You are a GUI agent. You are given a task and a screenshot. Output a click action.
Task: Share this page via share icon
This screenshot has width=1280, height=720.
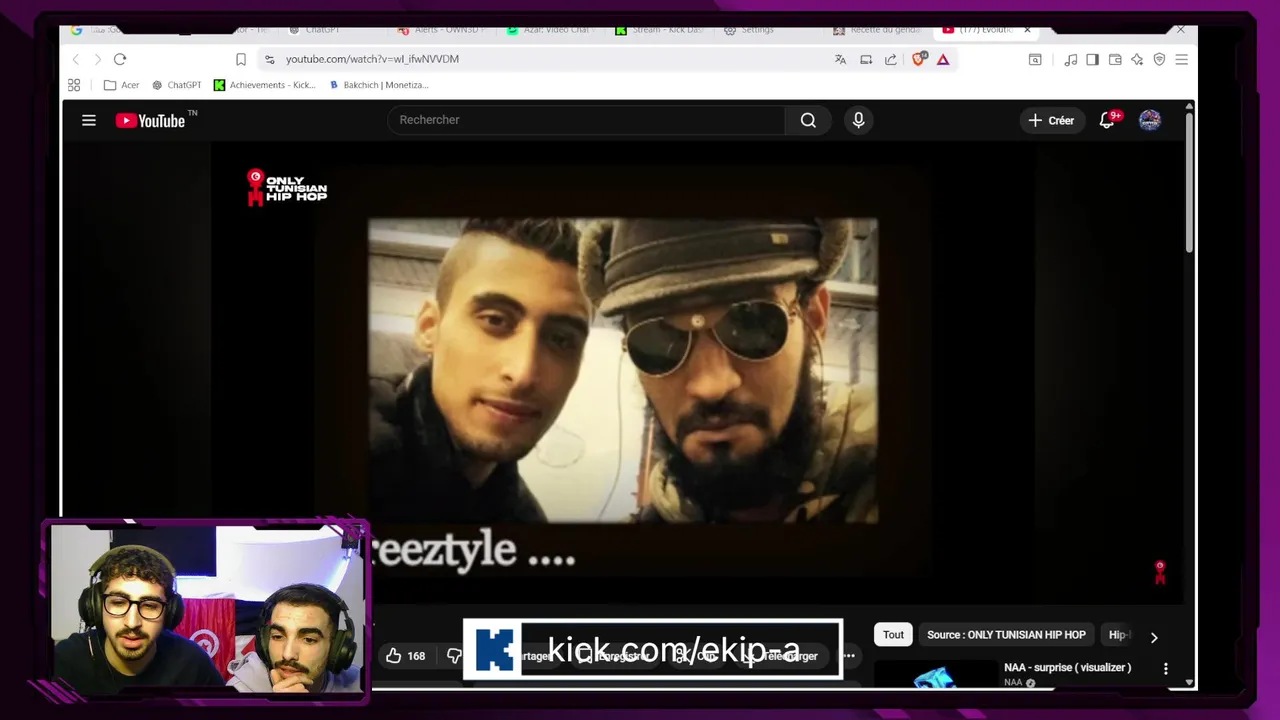pos(891,59)
